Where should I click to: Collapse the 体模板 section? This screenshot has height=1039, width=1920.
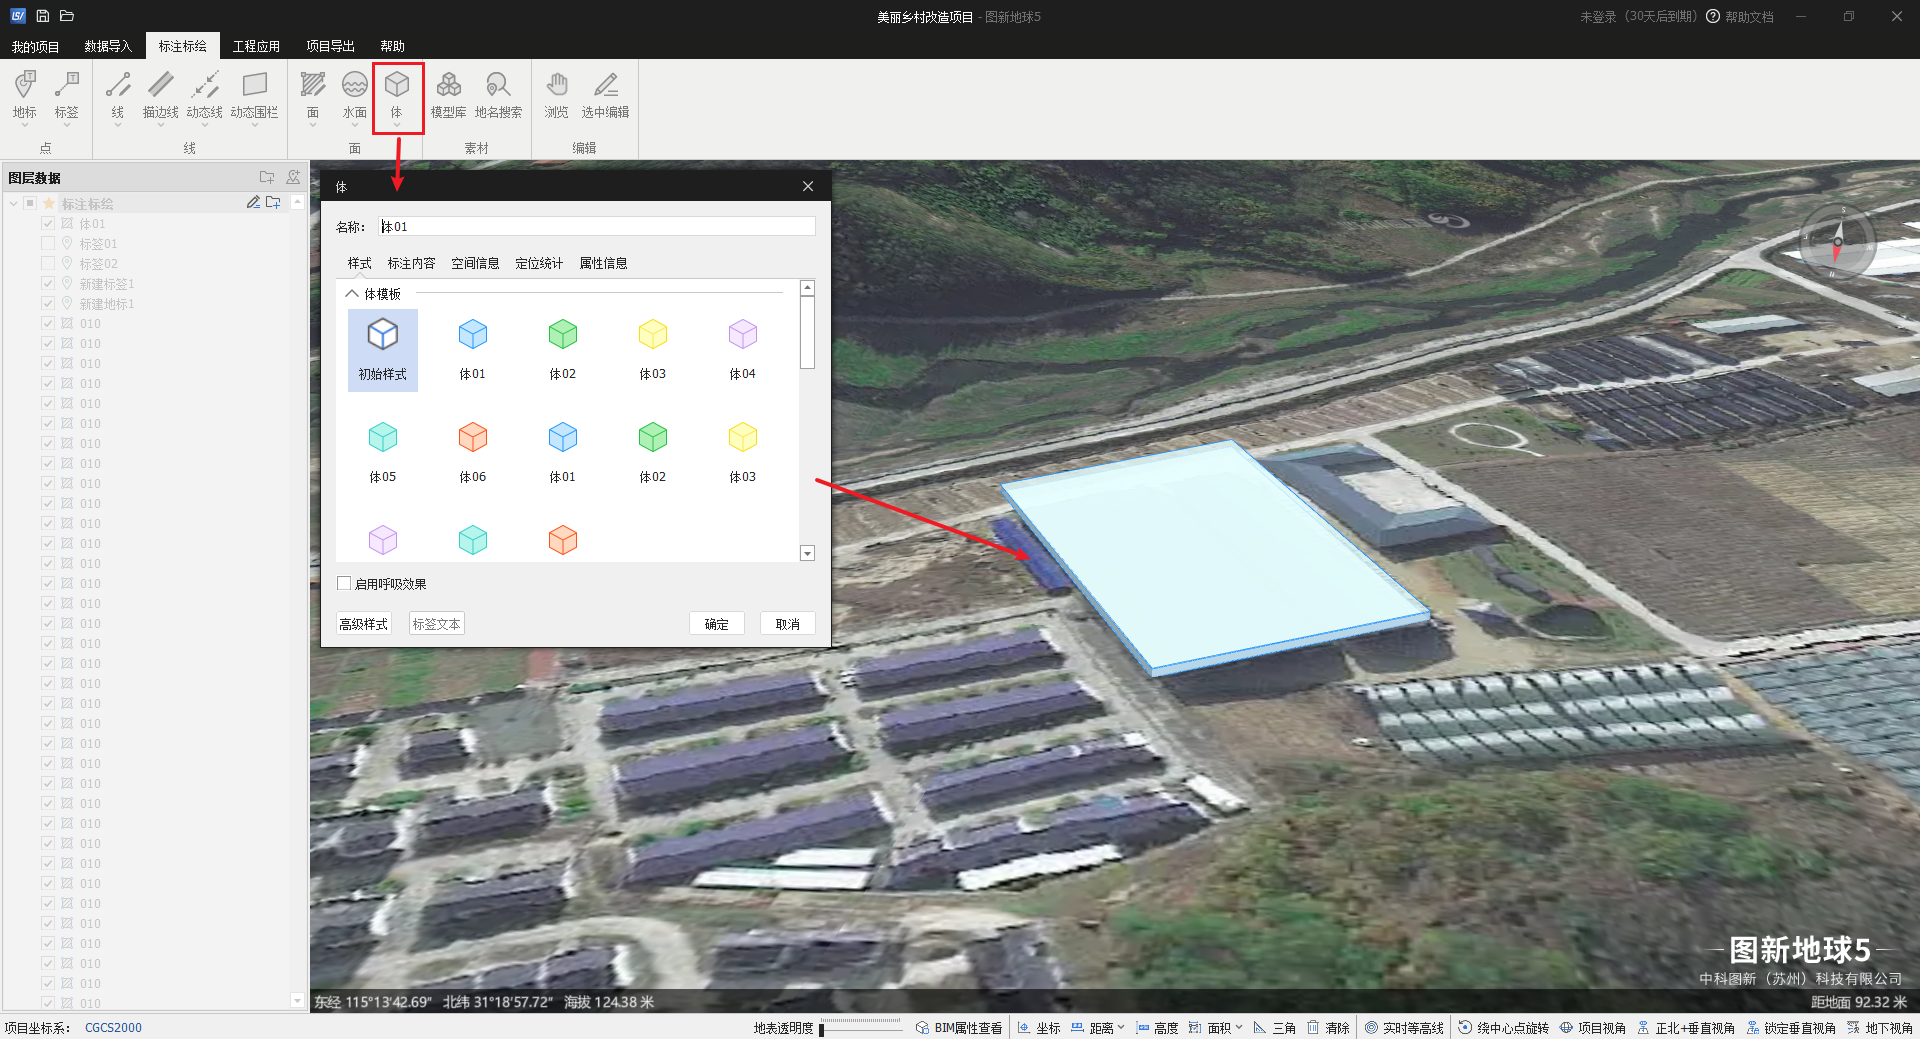tap(352, 294)
